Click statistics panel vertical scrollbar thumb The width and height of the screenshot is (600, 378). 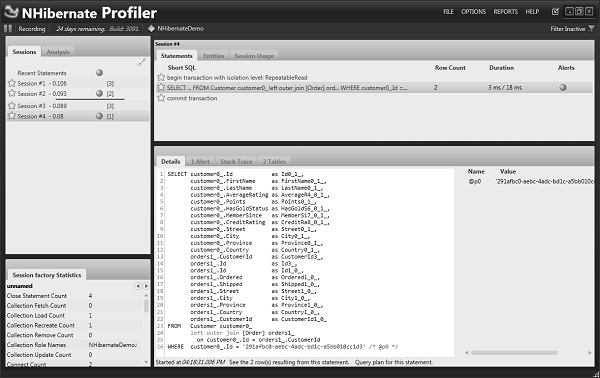[x=146, y=306]
